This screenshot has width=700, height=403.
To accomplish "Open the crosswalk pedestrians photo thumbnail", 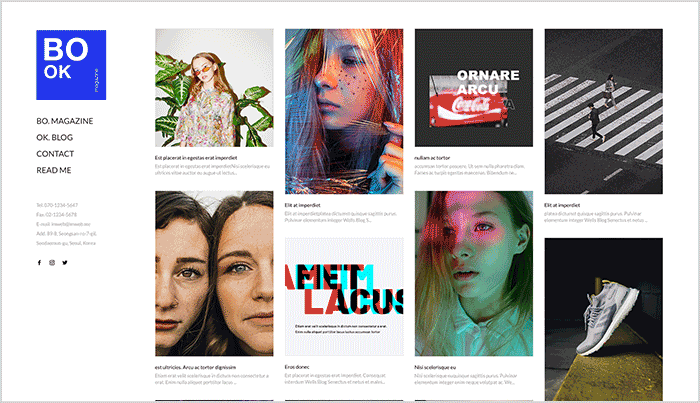I will (604, 112).
